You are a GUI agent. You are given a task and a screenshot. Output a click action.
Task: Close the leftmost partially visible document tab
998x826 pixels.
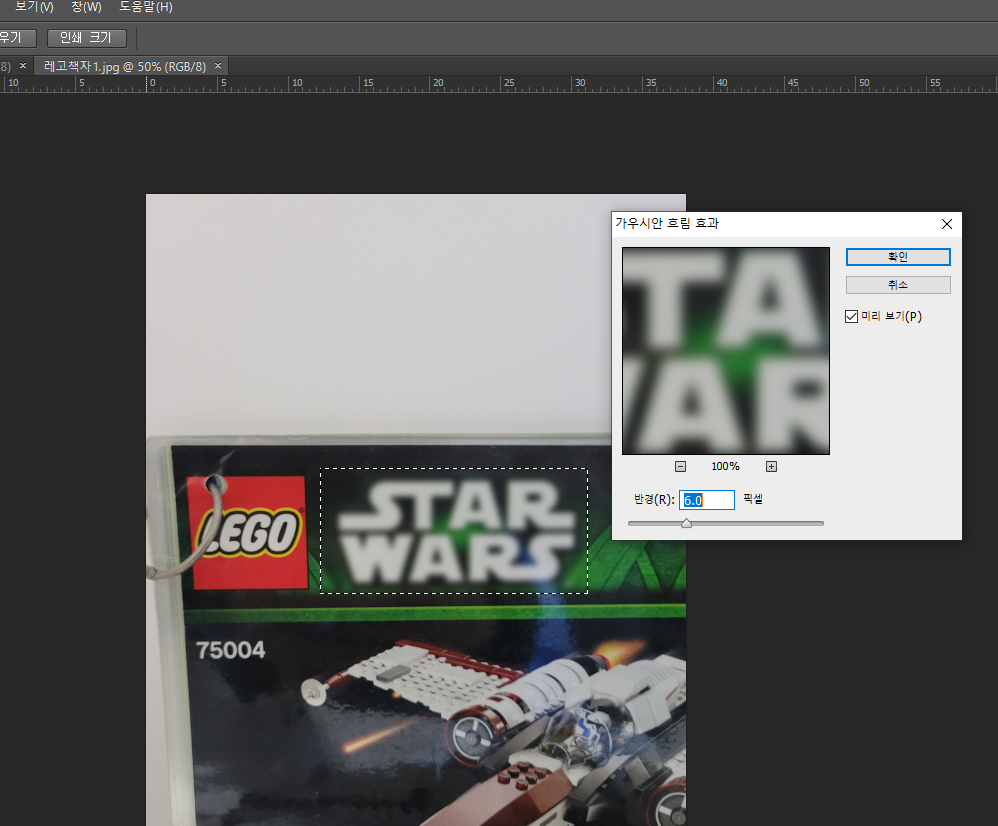(x=23, y=66)
